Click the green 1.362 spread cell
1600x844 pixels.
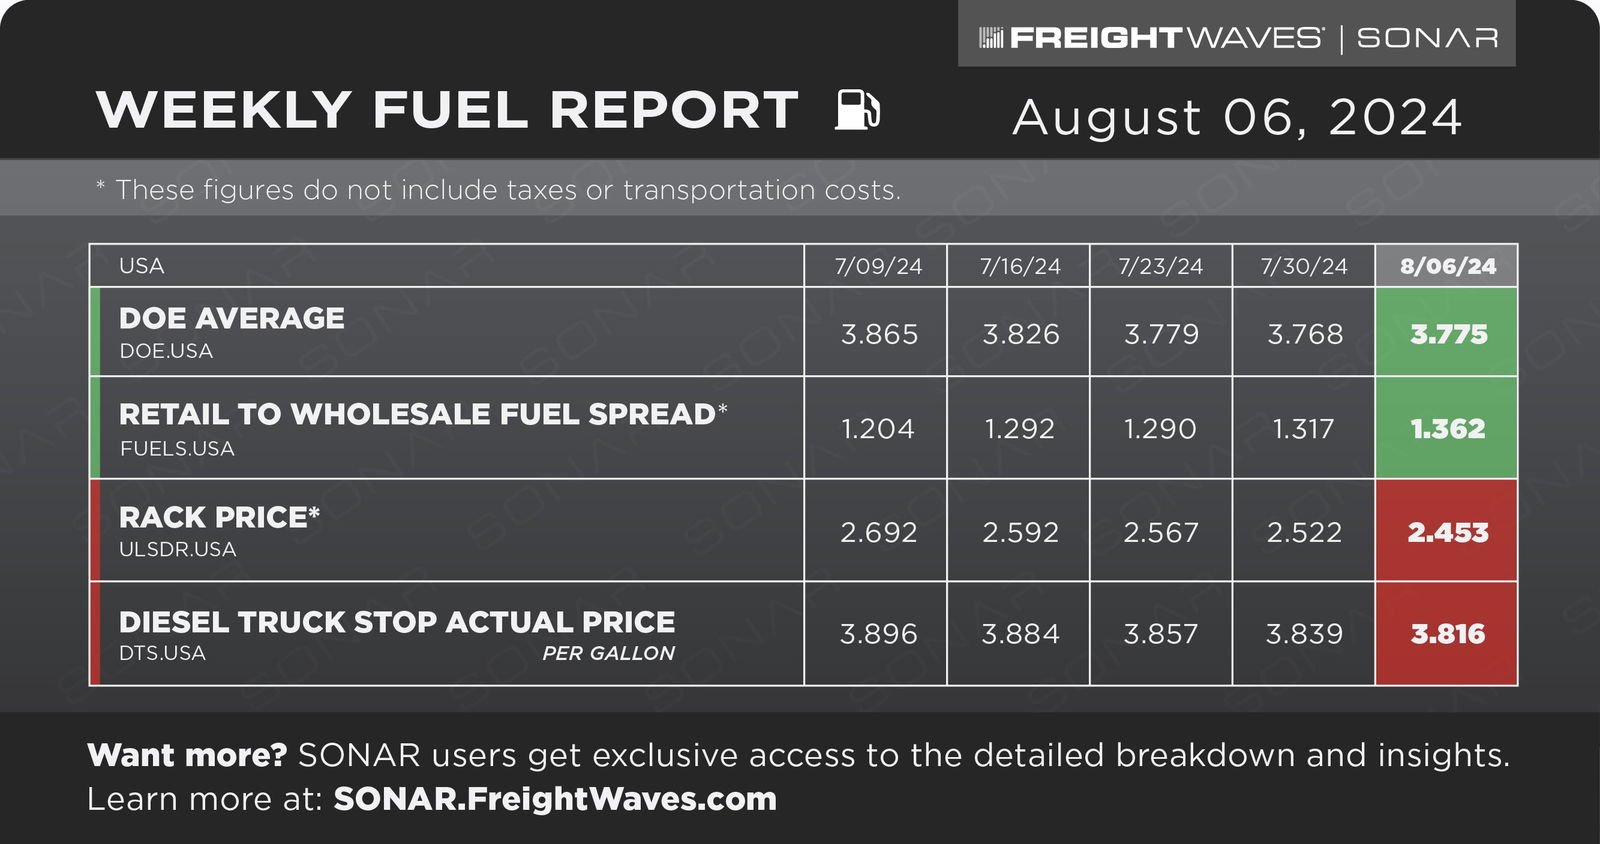click(x=1447, y=428)
